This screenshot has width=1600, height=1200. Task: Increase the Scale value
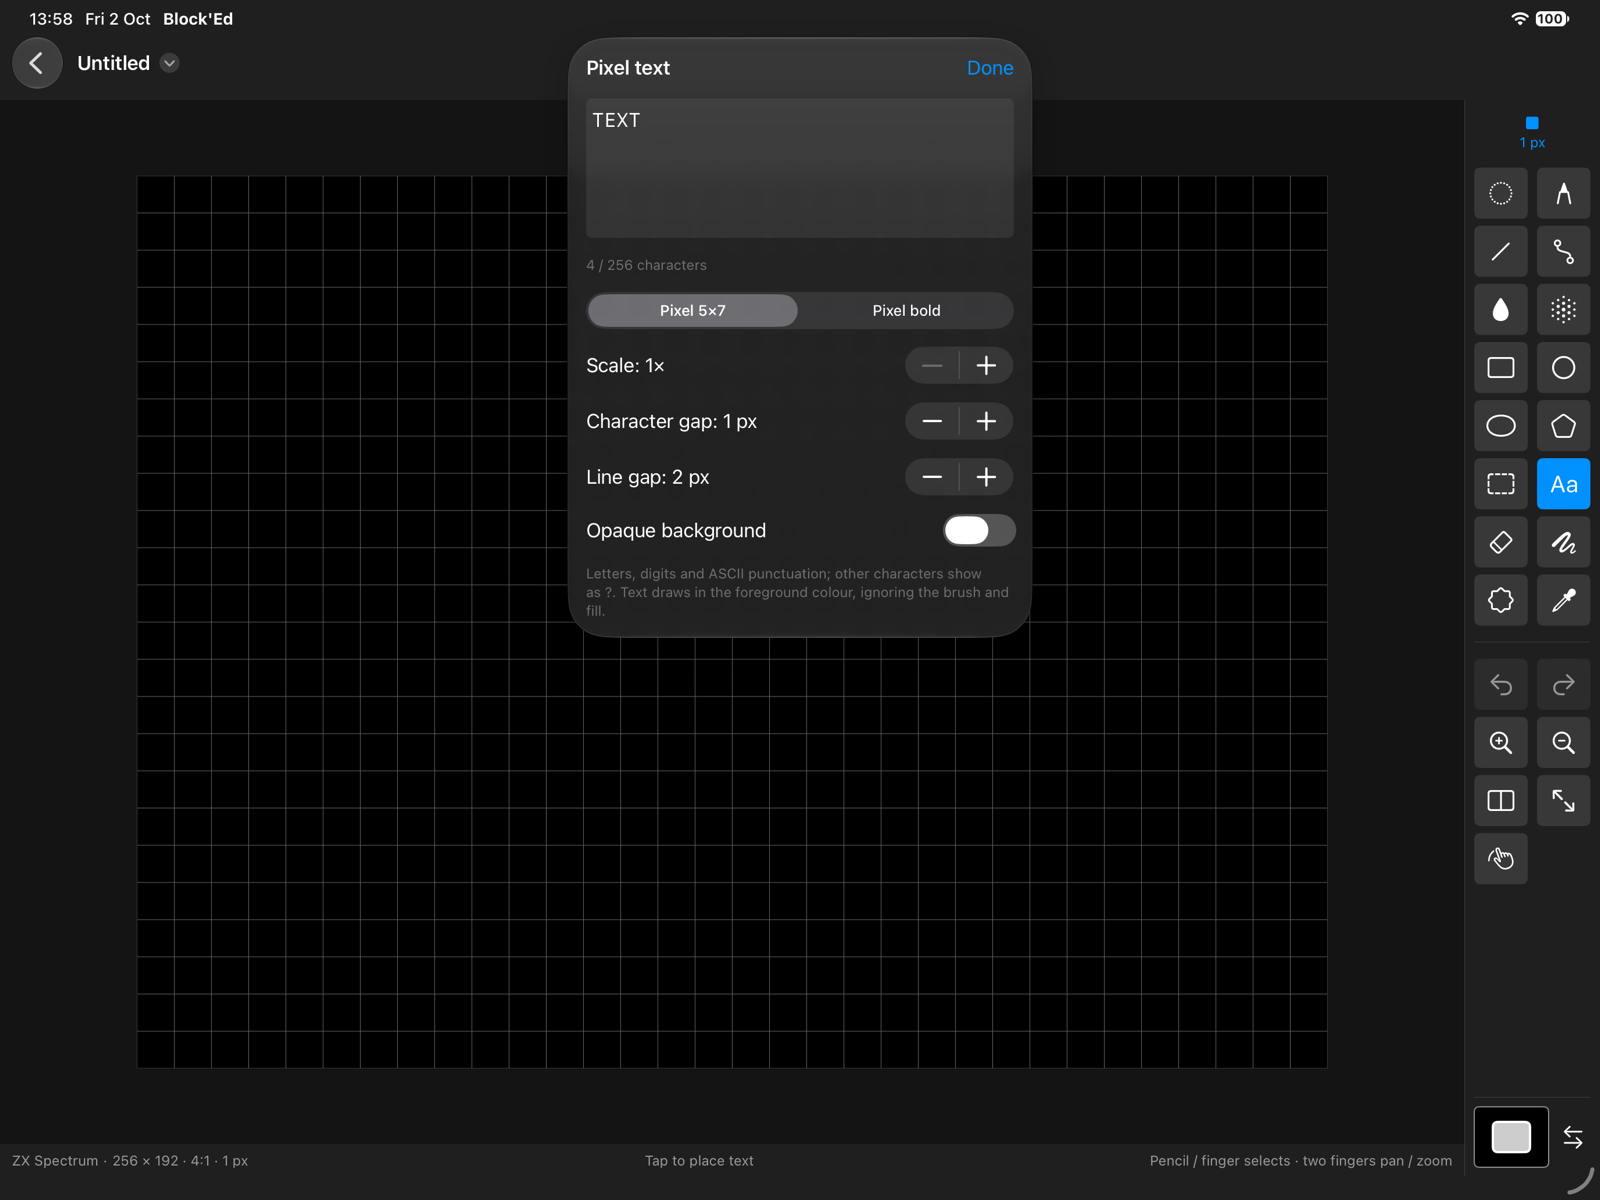986,366
